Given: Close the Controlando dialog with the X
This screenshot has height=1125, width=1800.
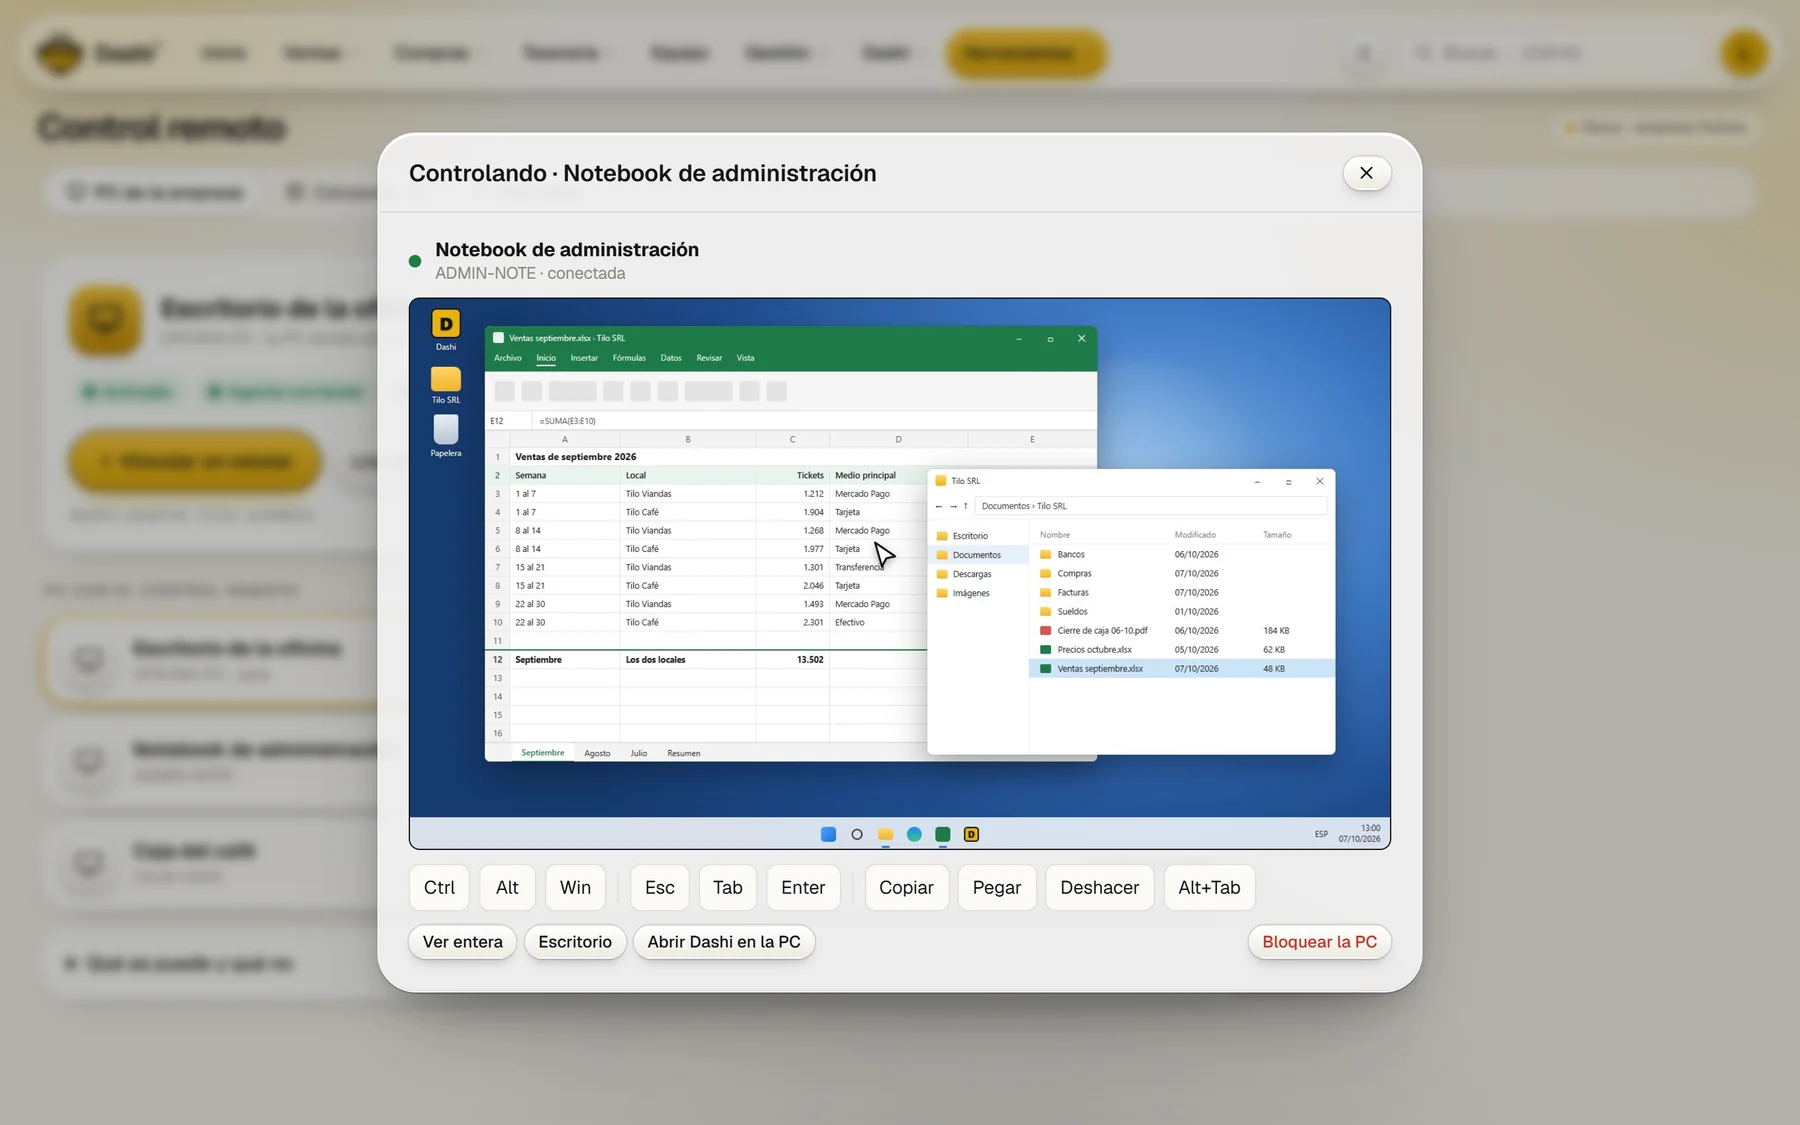Looking at the screenshot, I should point(1366,173).
